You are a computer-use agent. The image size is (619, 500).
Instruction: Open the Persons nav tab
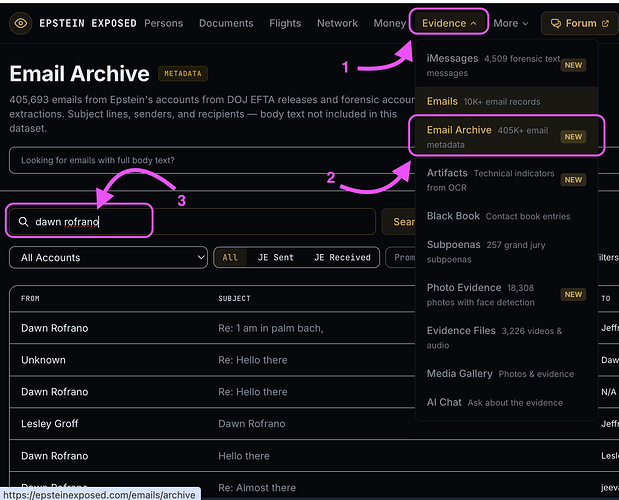[x=163, y=23]
